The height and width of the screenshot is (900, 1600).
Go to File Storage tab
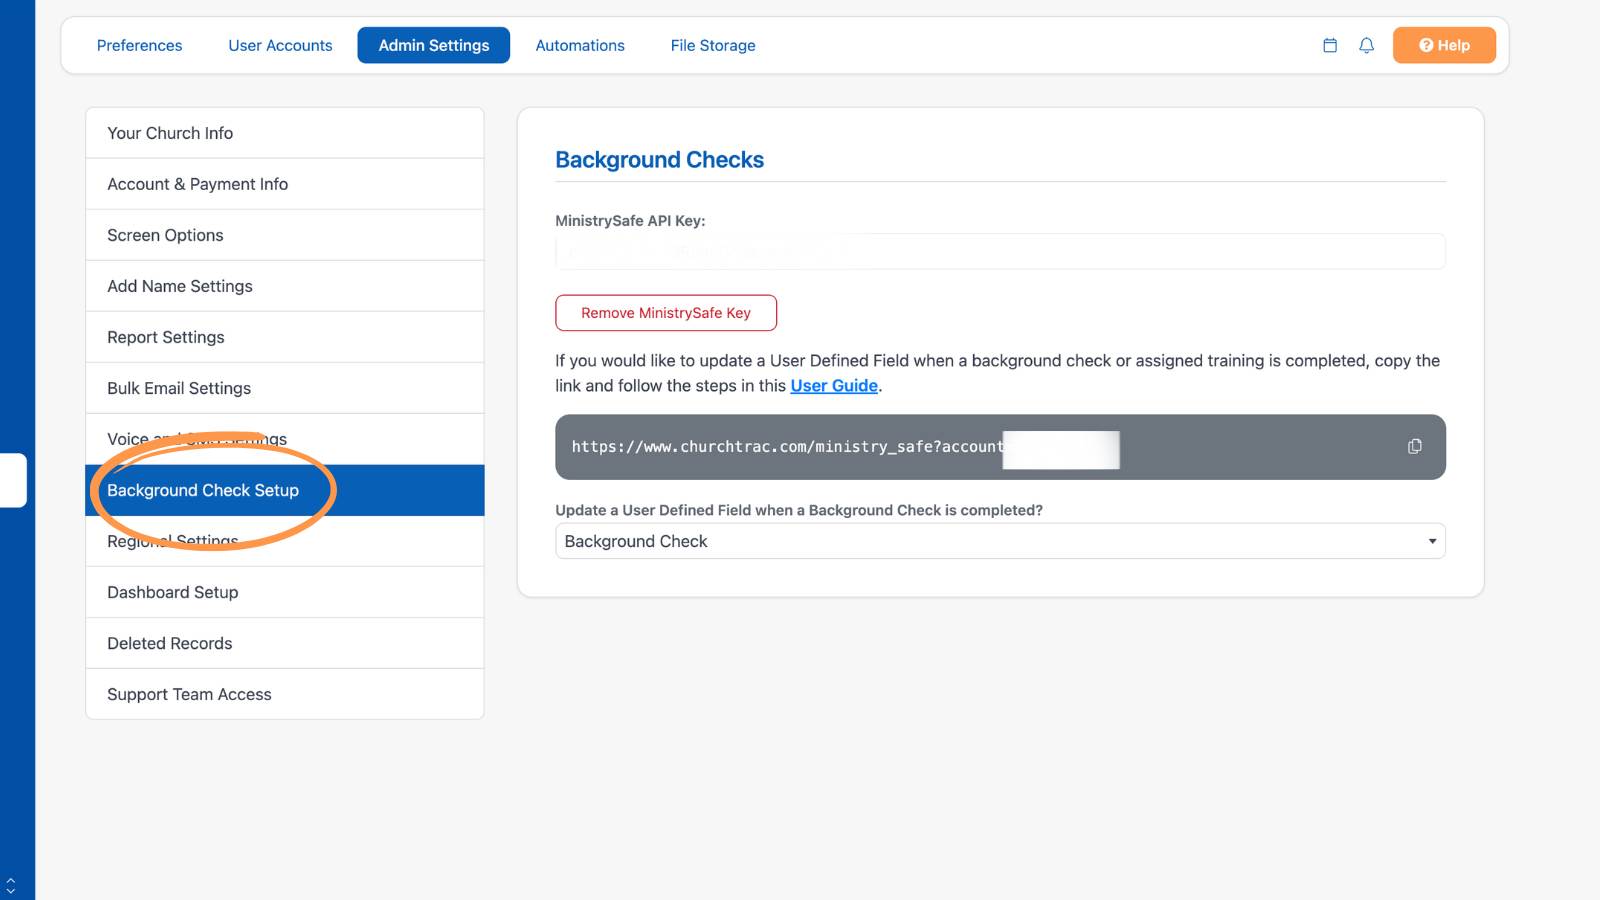click(713, 45)
